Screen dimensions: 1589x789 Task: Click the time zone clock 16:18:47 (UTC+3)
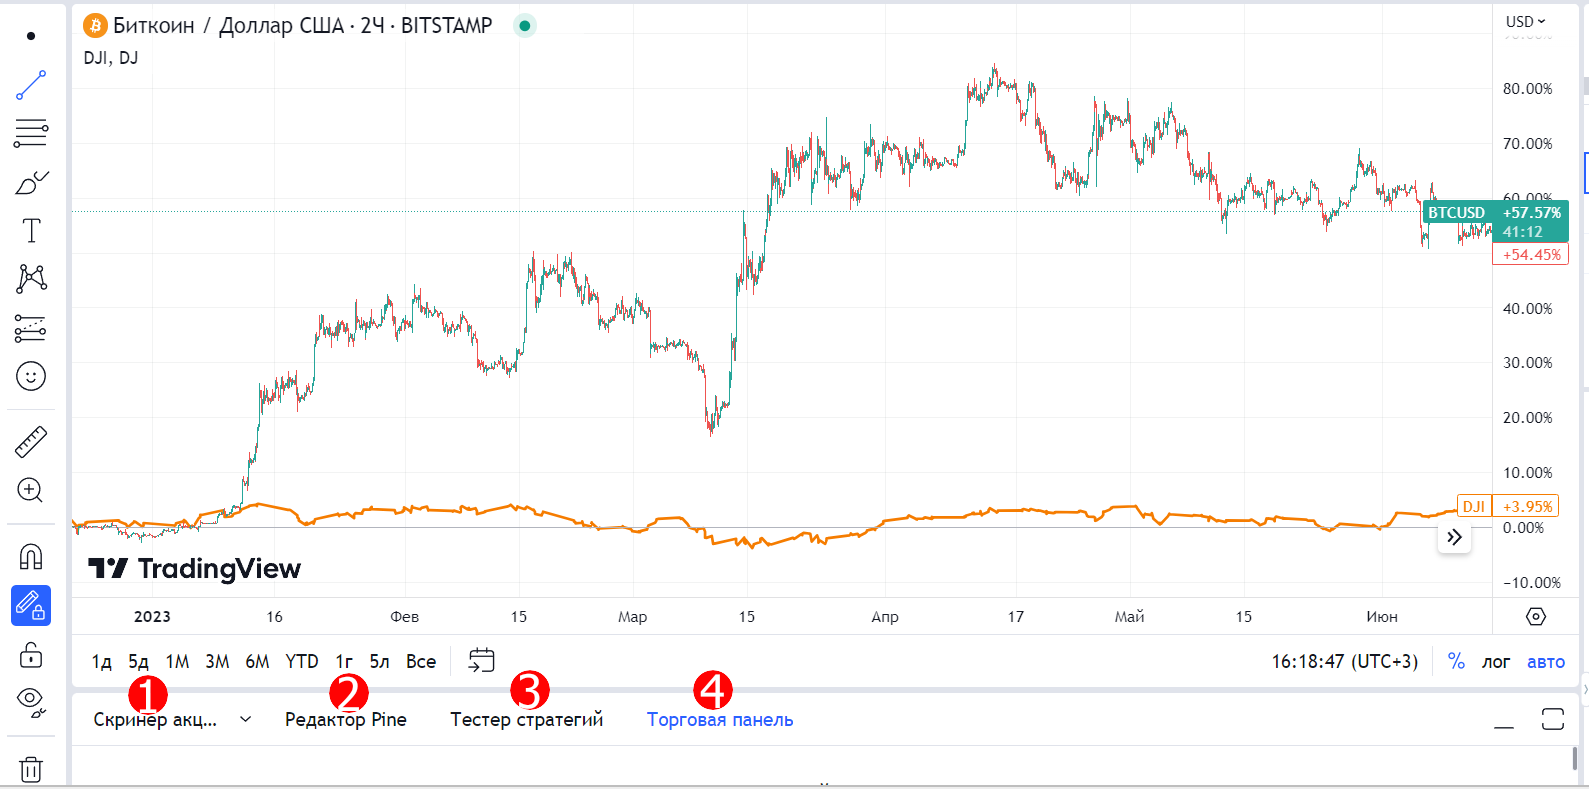click(x=1345, y=661)
